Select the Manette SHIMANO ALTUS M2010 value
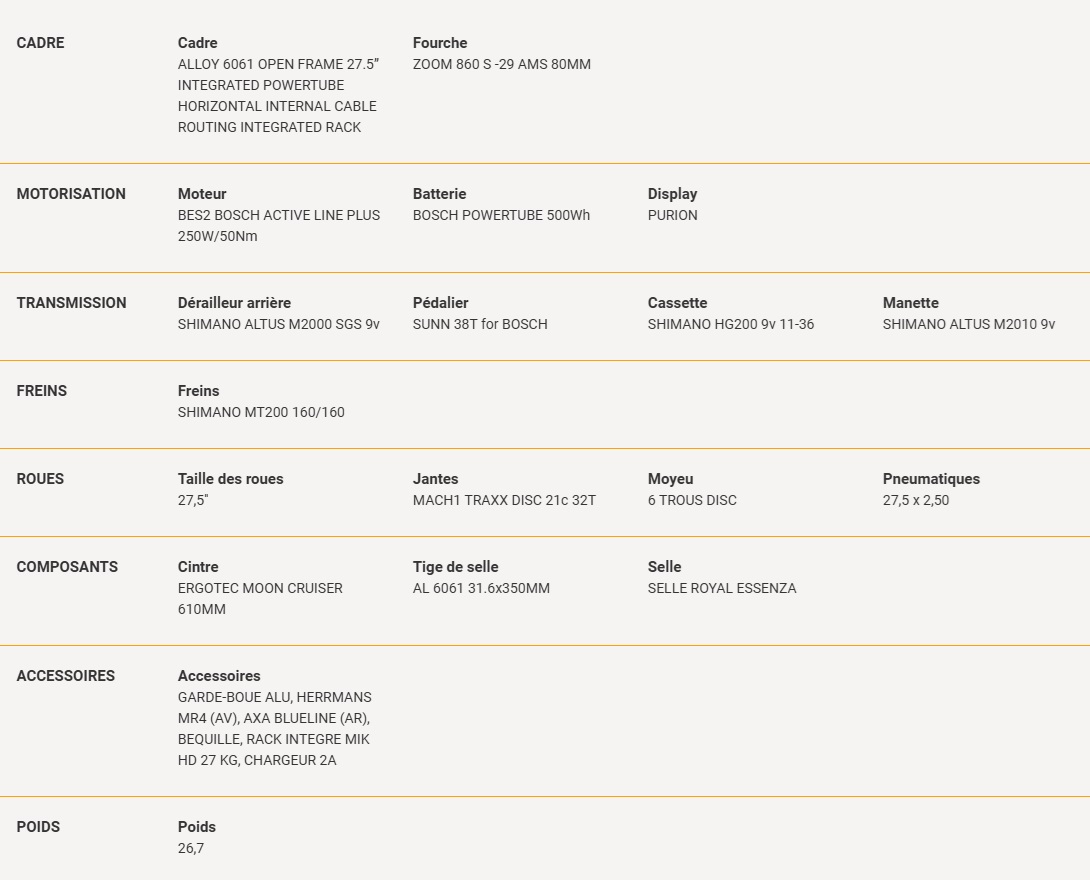 [x=969, y=325]
